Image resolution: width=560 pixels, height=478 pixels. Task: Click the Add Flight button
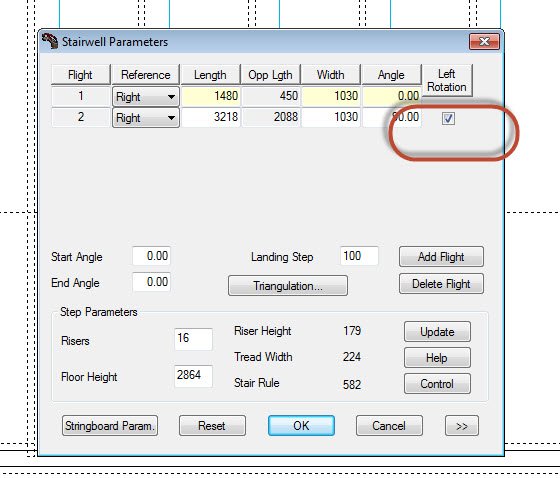(441, 257)
